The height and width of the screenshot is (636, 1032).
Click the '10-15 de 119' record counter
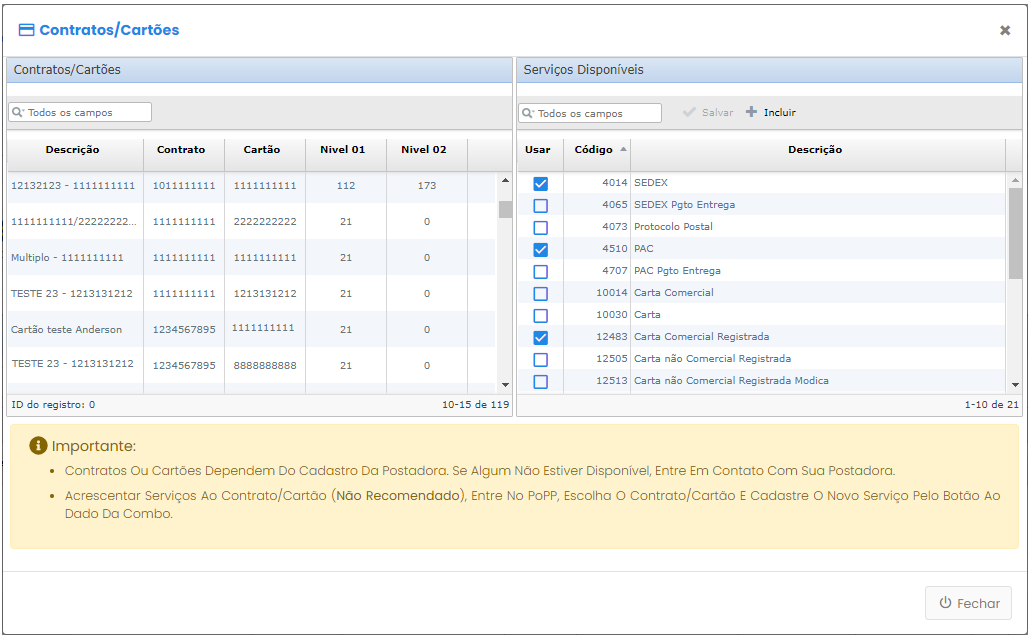pos(475,405)
